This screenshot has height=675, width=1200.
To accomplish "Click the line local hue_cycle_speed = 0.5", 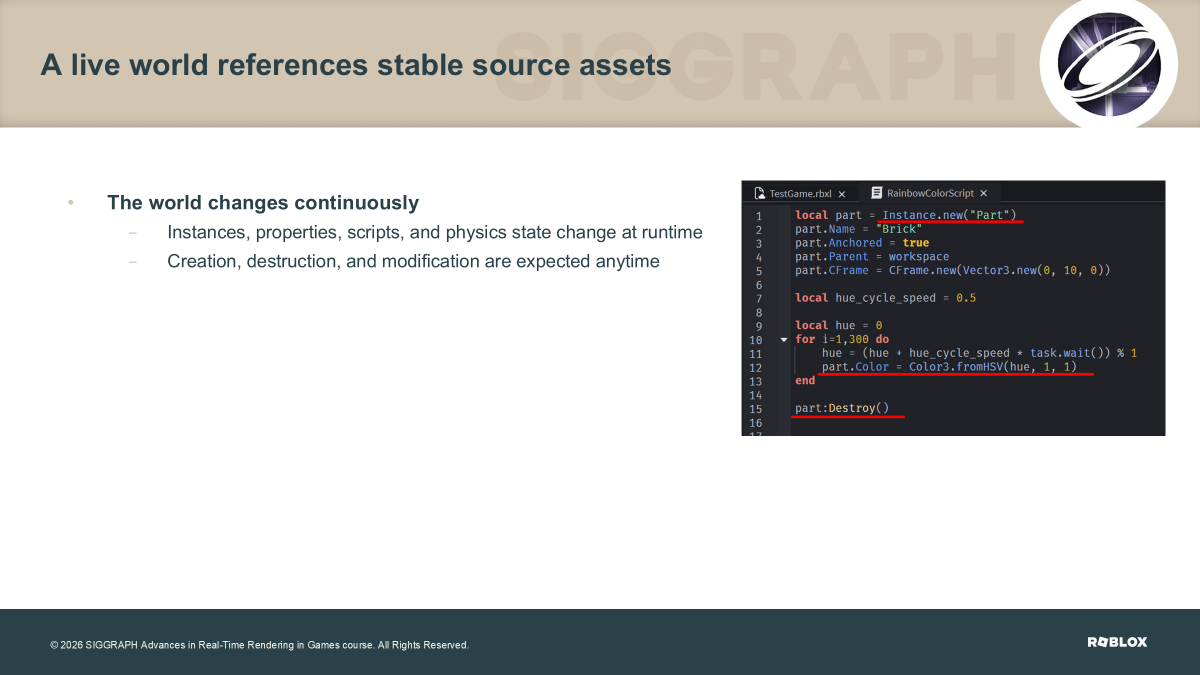I will click(x=885, y=298).
